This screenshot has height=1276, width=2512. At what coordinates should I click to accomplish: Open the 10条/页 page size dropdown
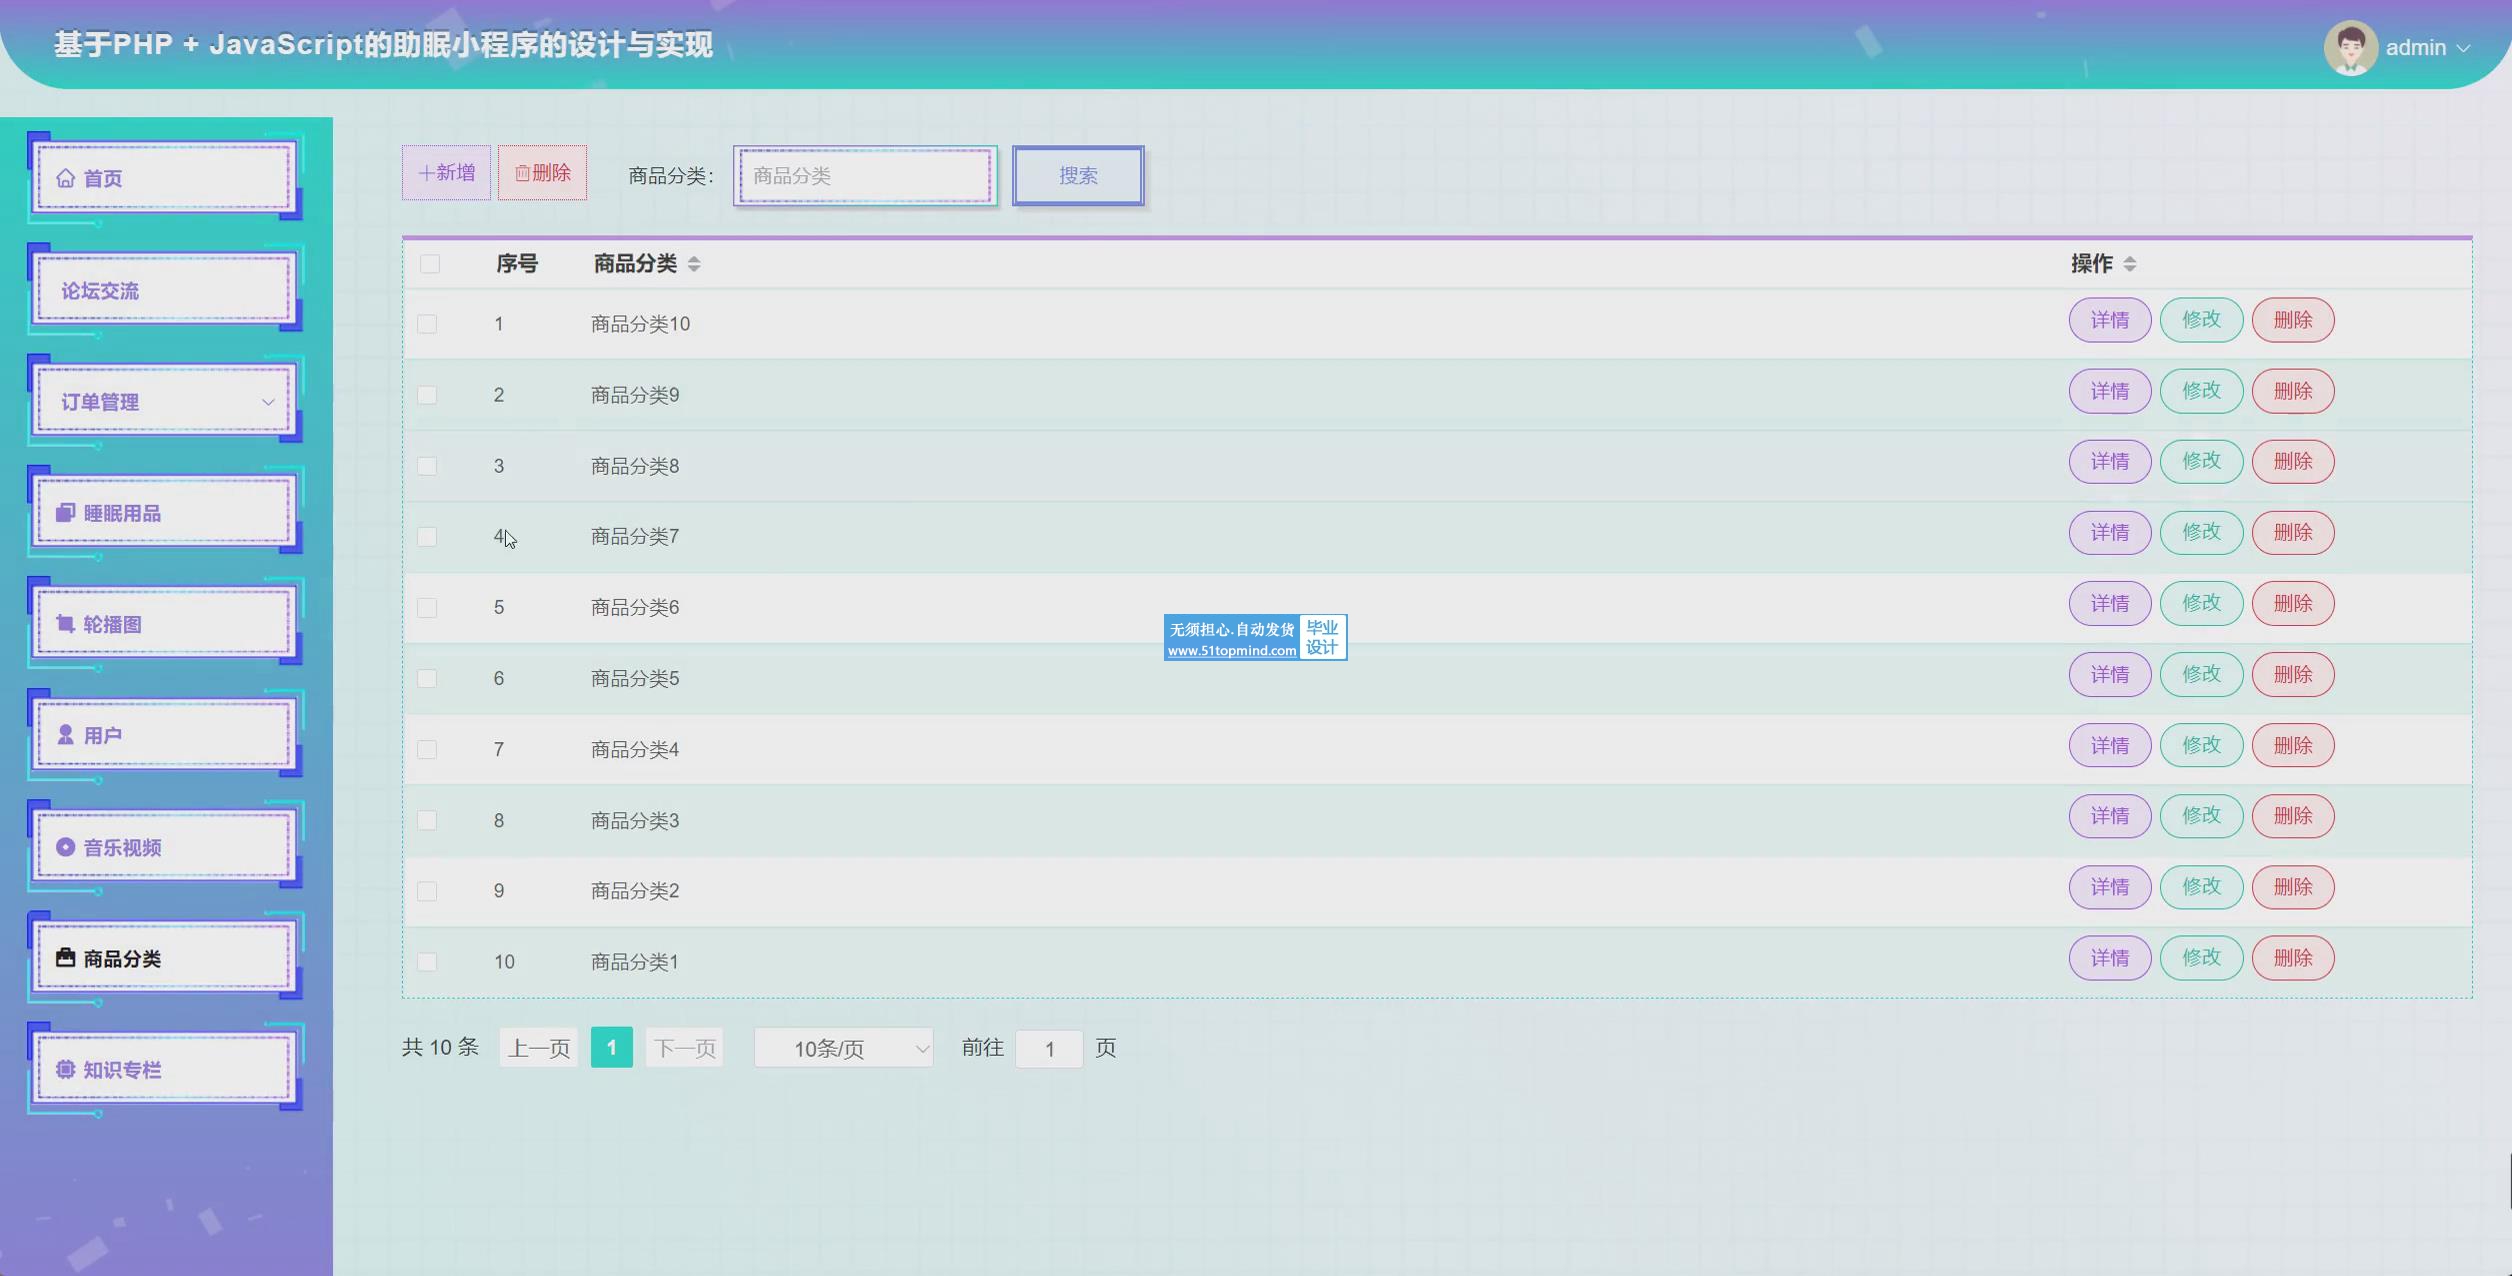[x=843, y=1048]
